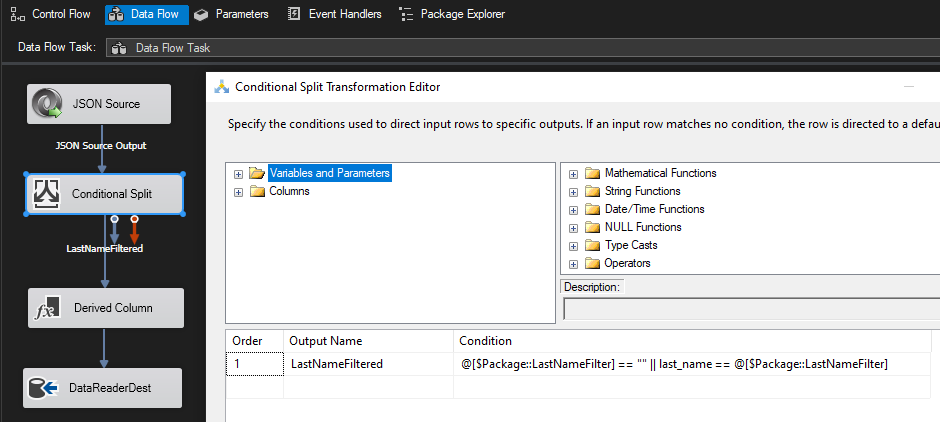This screenshot has width=940, height=422.
Task: Click the LastNameFiltered output name cell
Action: [368, 364]
